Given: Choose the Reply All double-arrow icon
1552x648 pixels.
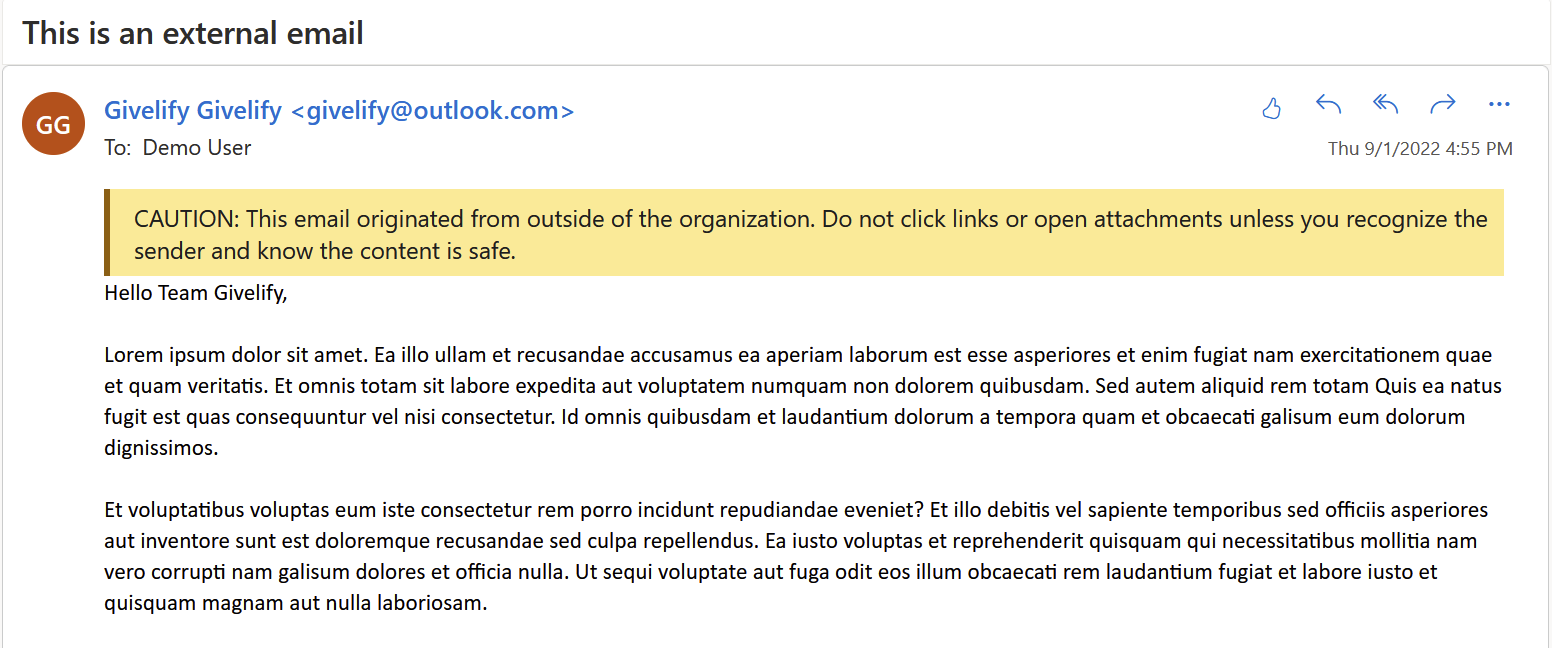Looking at the screenshot, I should pyautogui.click(x=1385, y=104).
